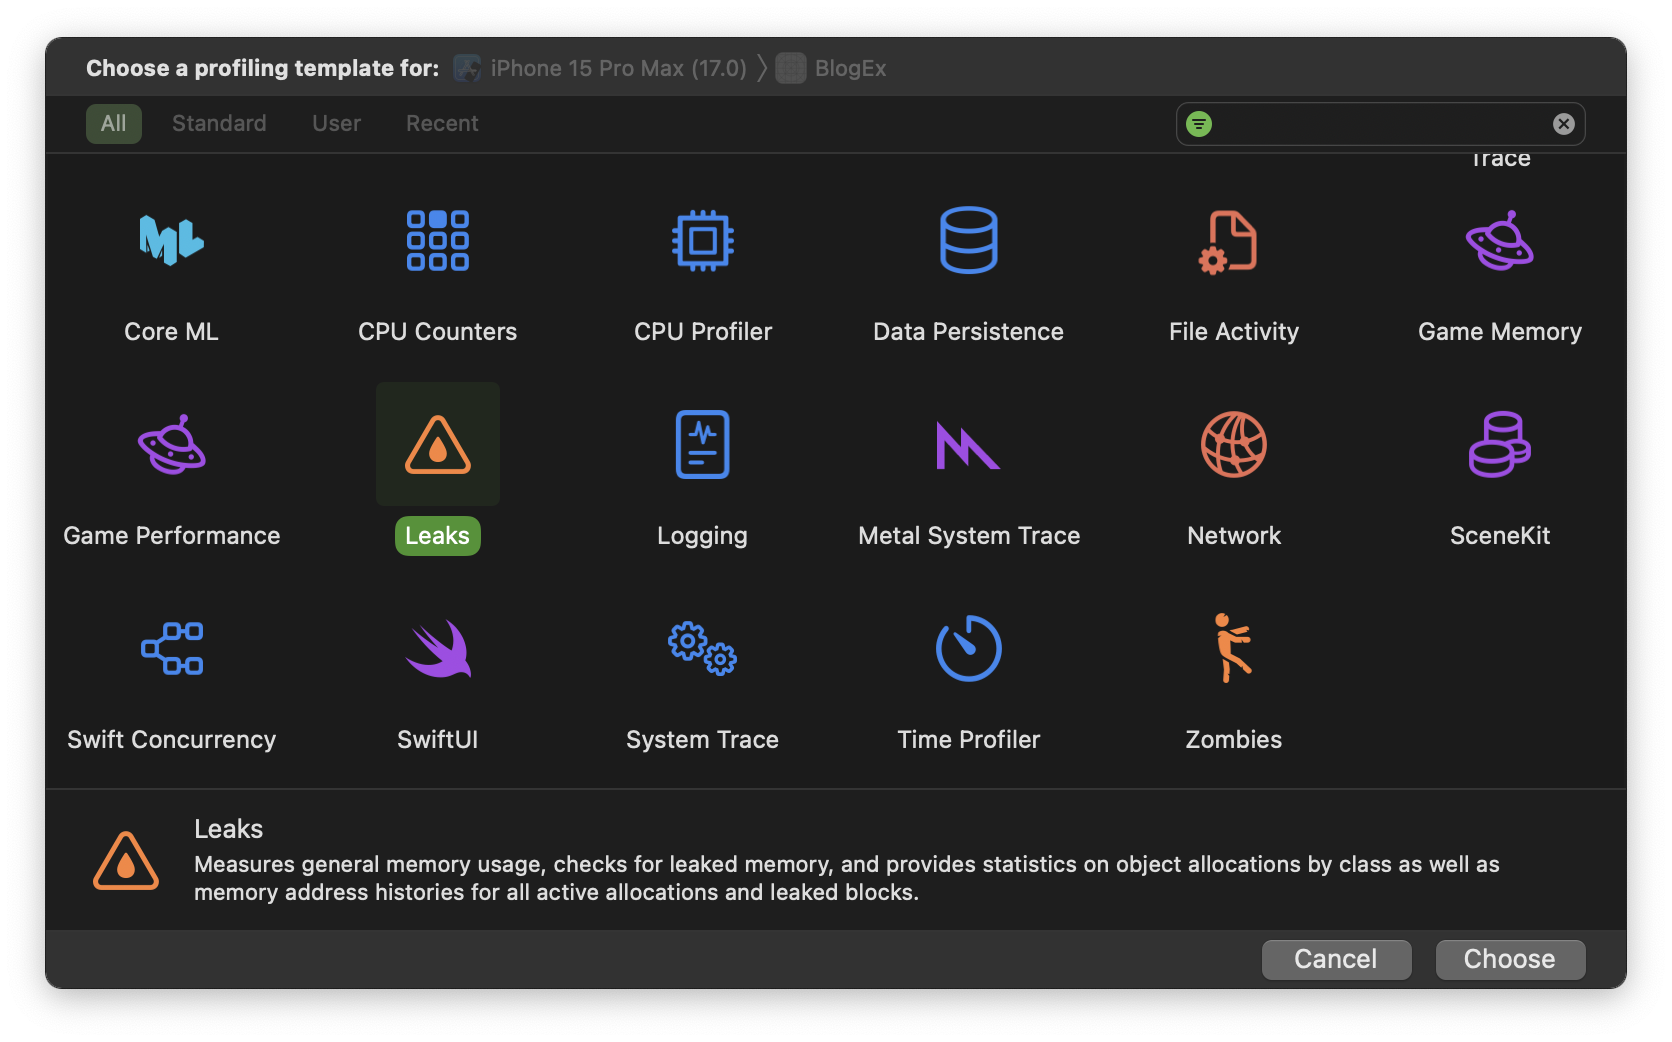Select the Core ML template icon
Screen dimensions: 1672x1042
[172, 240]
